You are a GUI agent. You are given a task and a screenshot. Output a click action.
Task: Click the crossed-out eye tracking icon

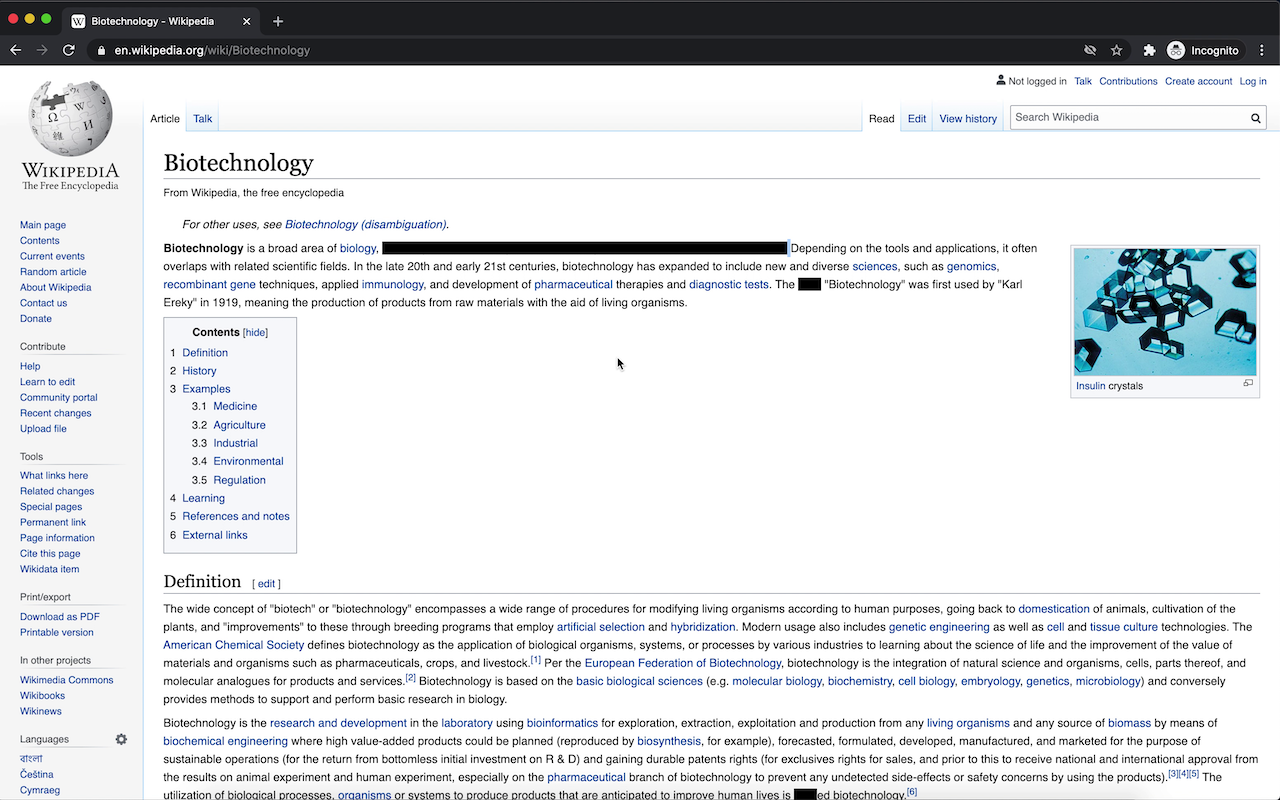coord(1090,50)
